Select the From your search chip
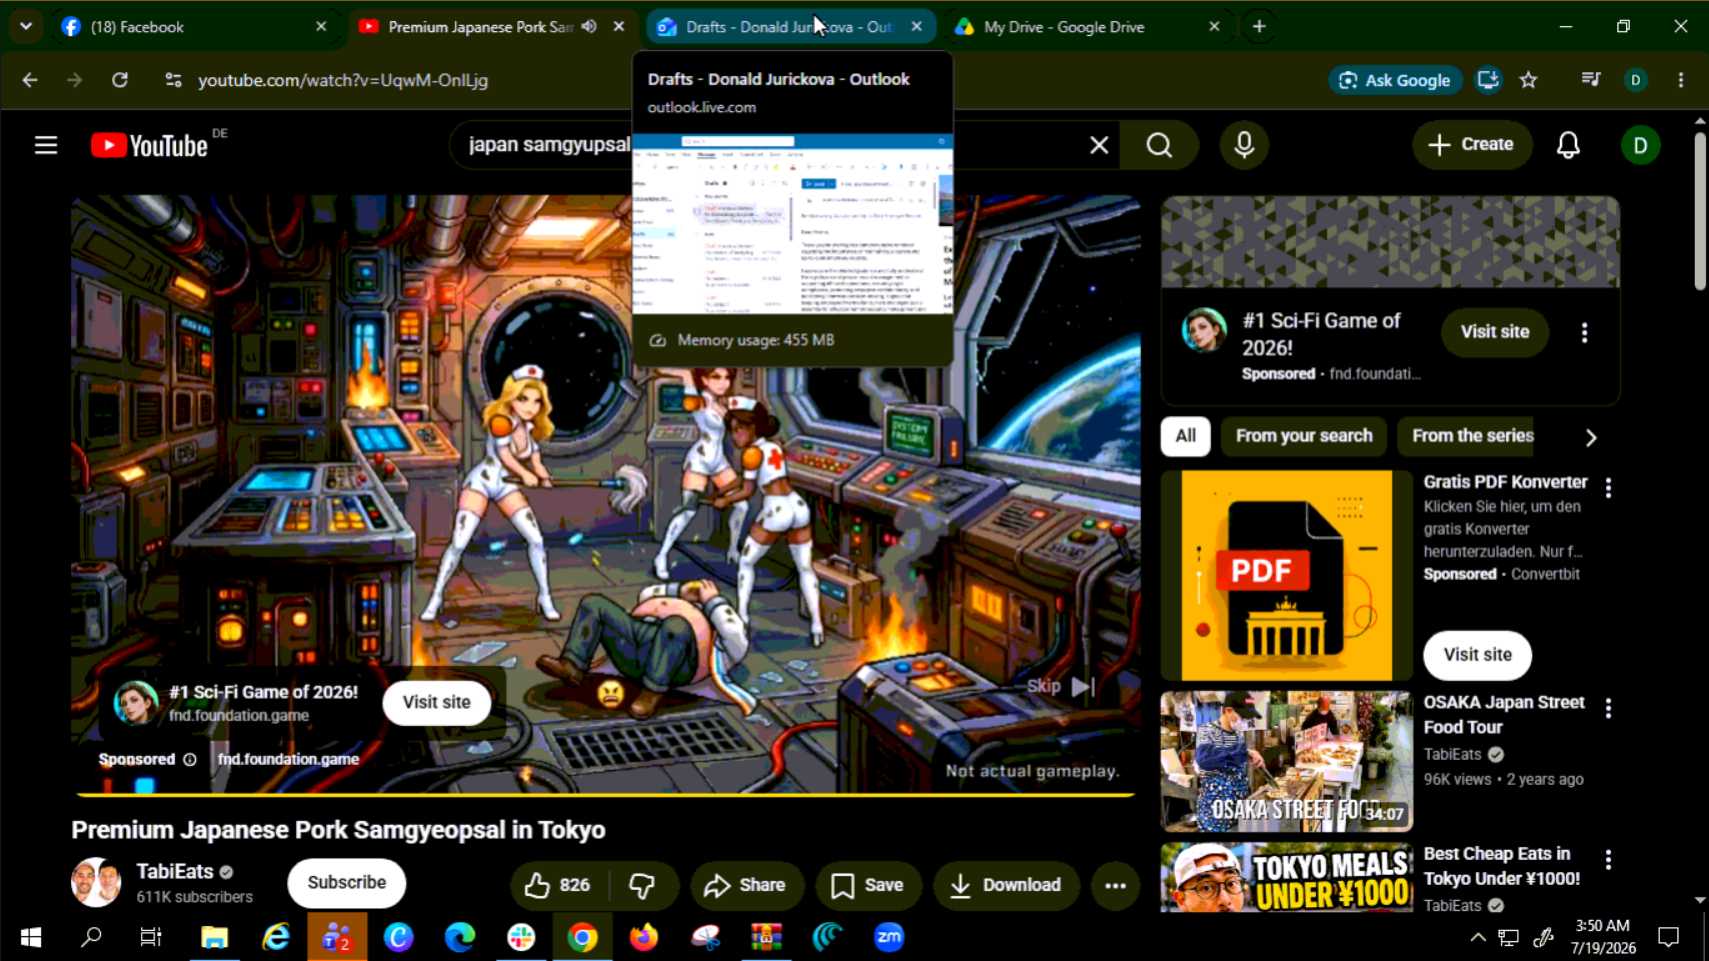1709x961 pixels. pos(1304,437)
